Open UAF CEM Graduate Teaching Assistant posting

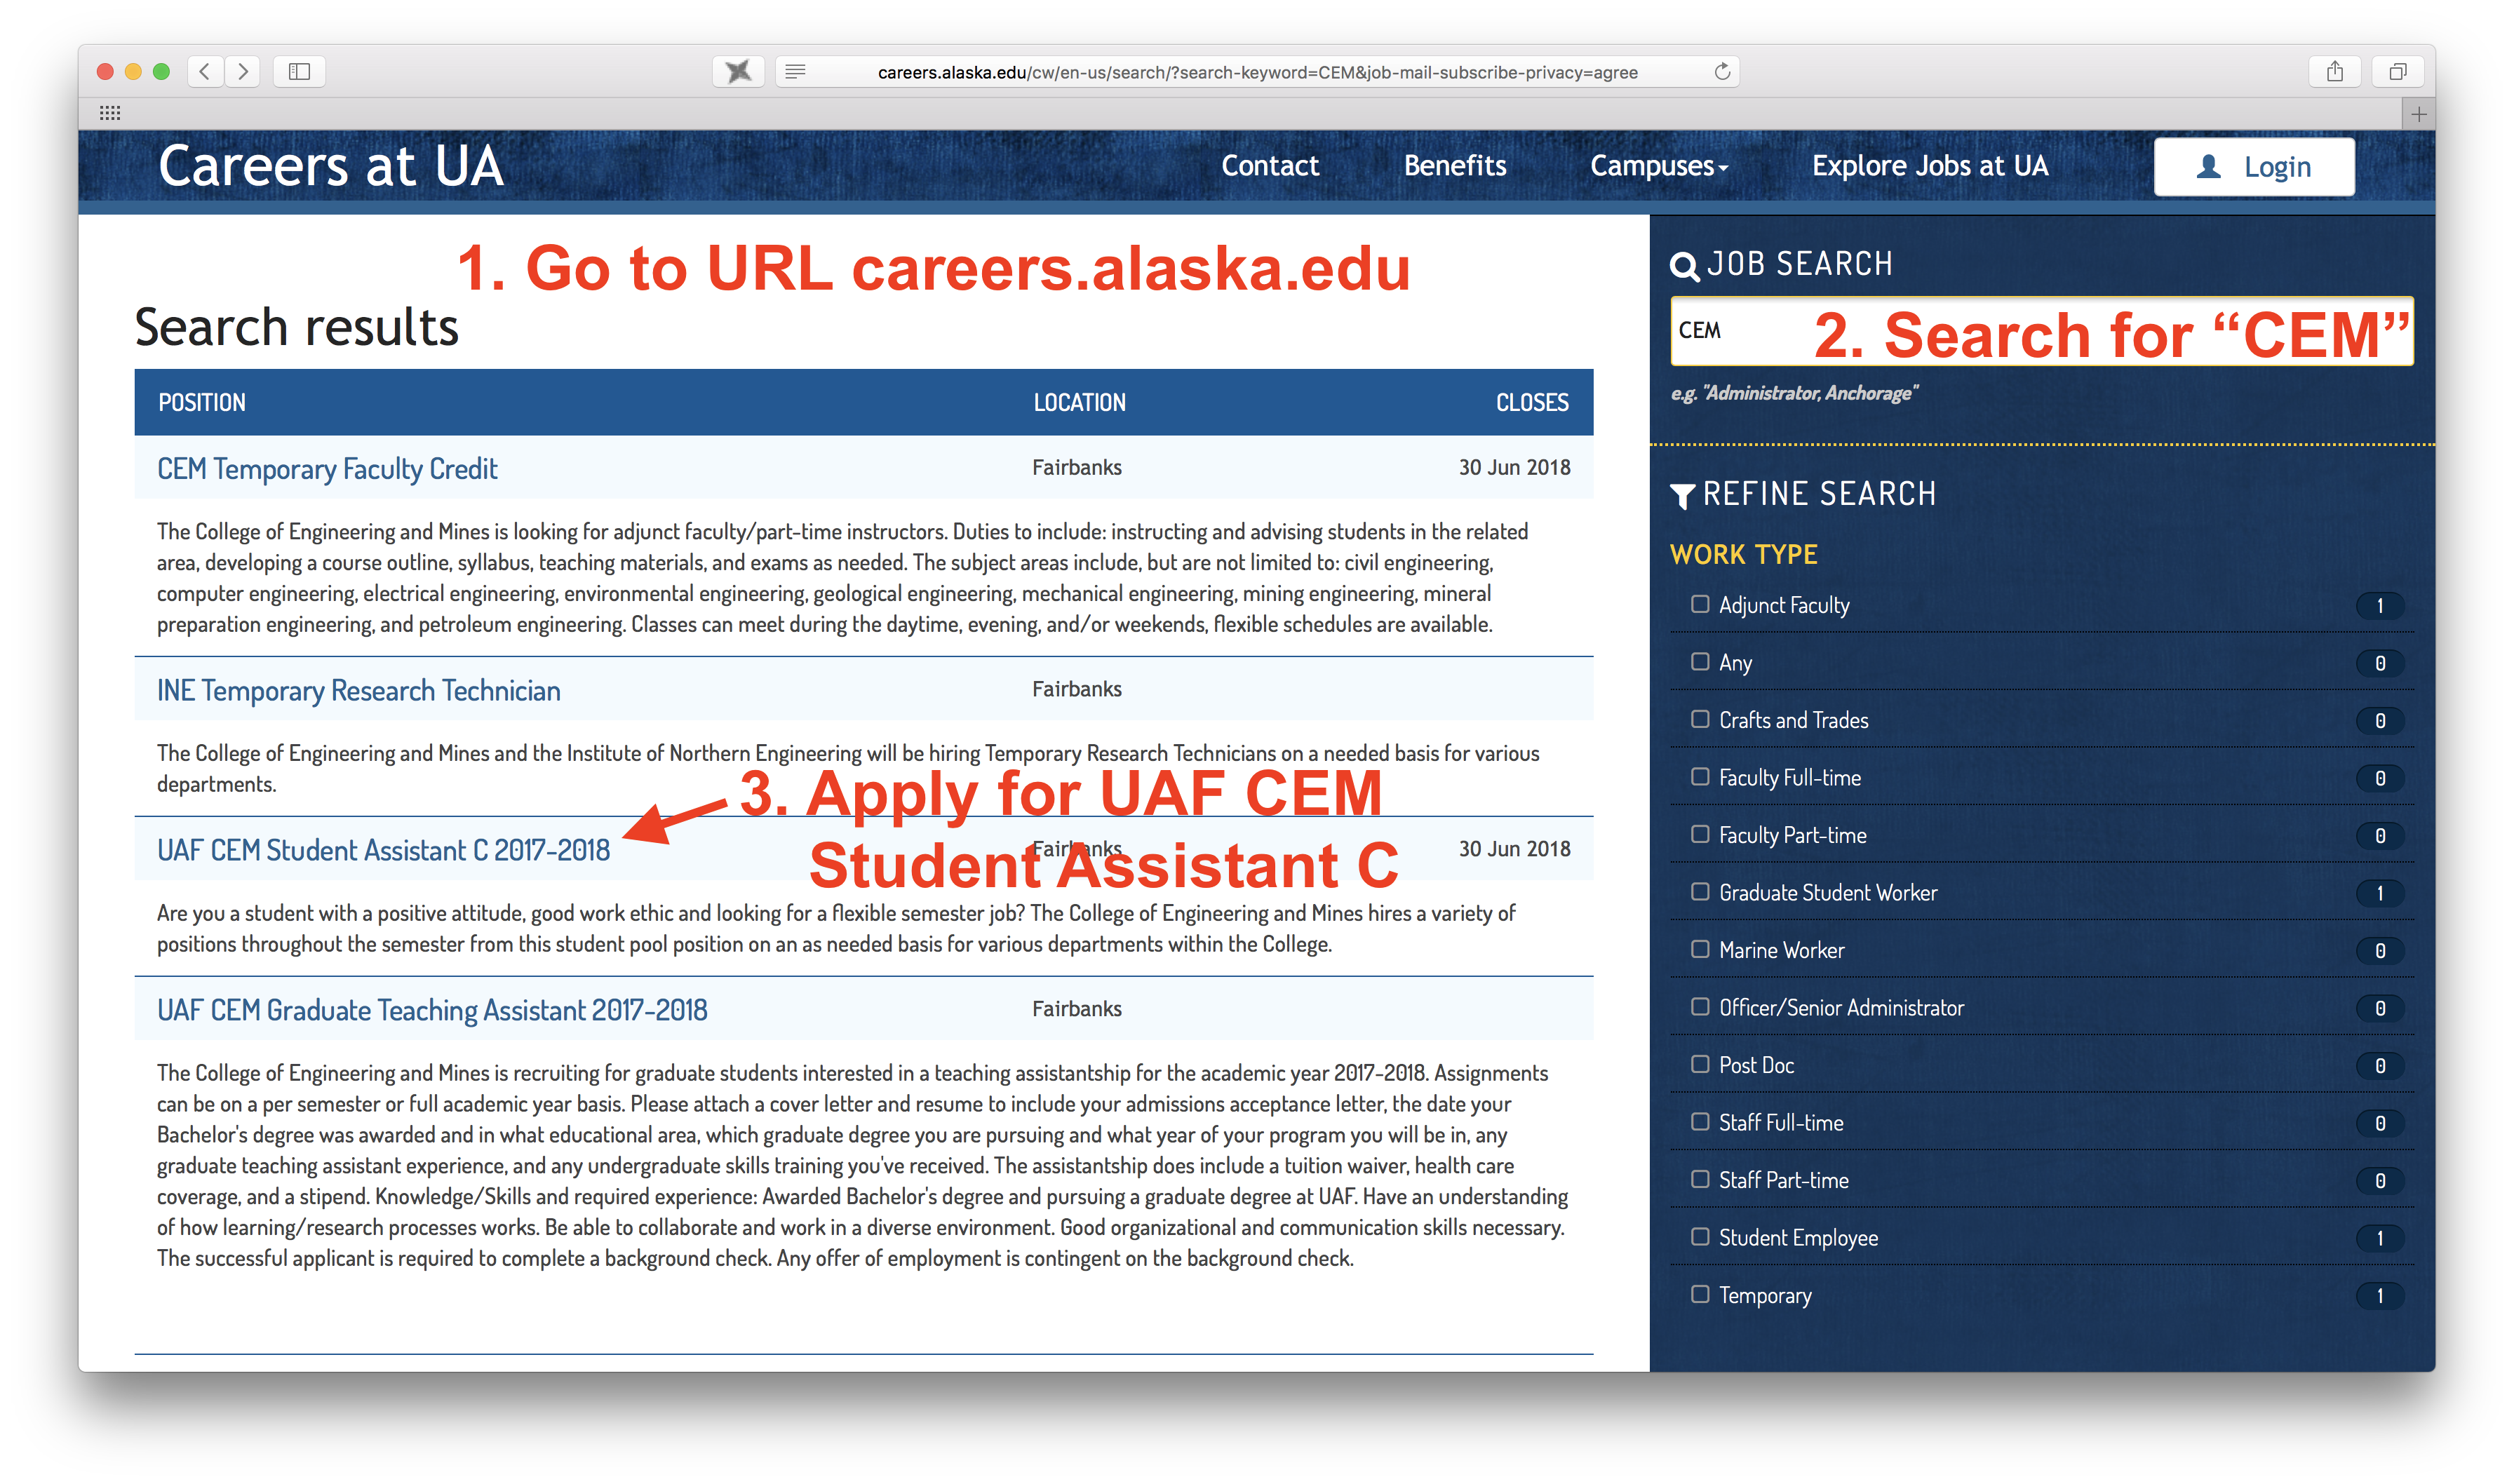432,1010
